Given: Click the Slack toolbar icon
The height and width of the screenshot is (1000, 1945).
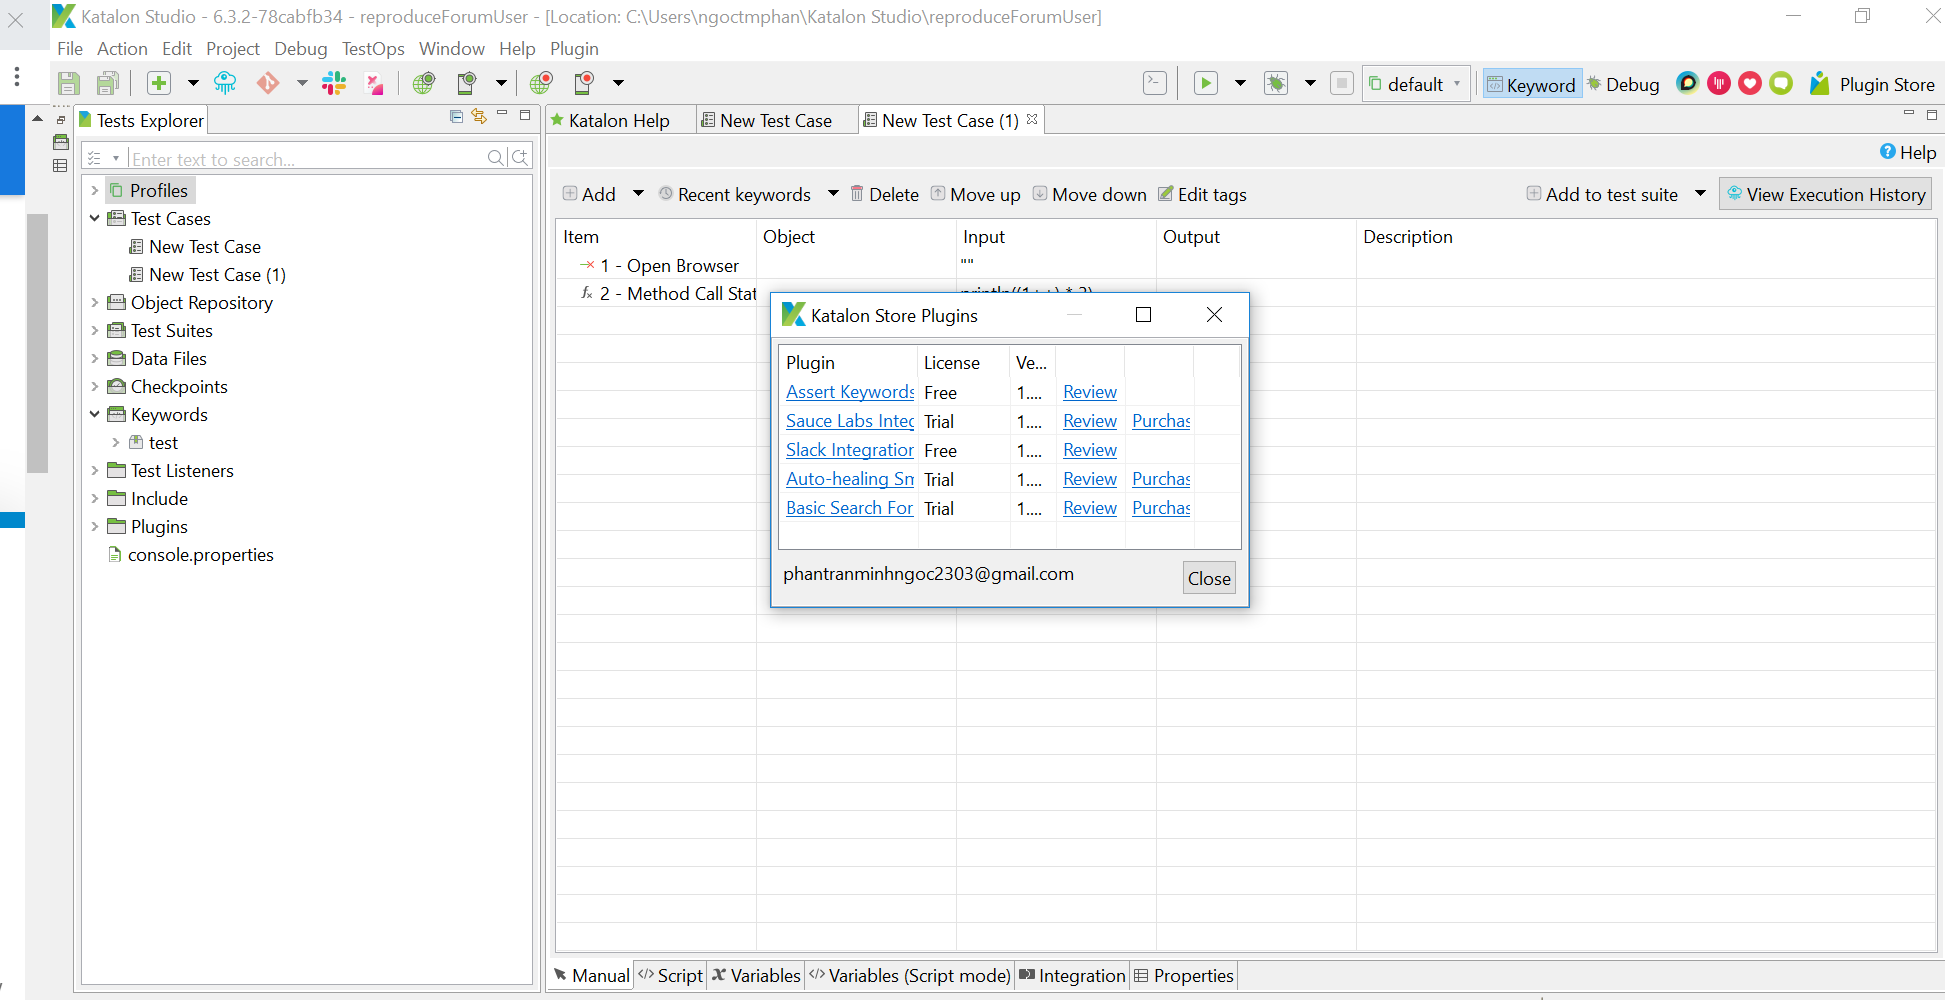Looking at the screenshot, I should click(x=334, y=83).
